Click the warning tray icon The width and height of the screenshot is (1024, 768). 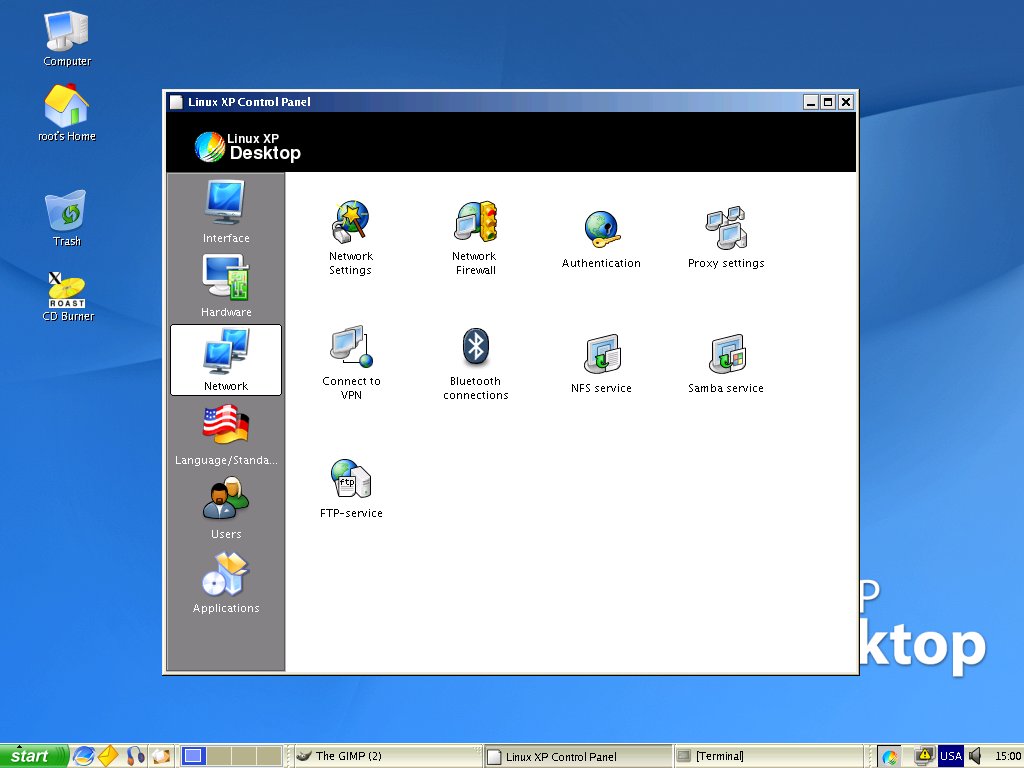pos(923,756)
